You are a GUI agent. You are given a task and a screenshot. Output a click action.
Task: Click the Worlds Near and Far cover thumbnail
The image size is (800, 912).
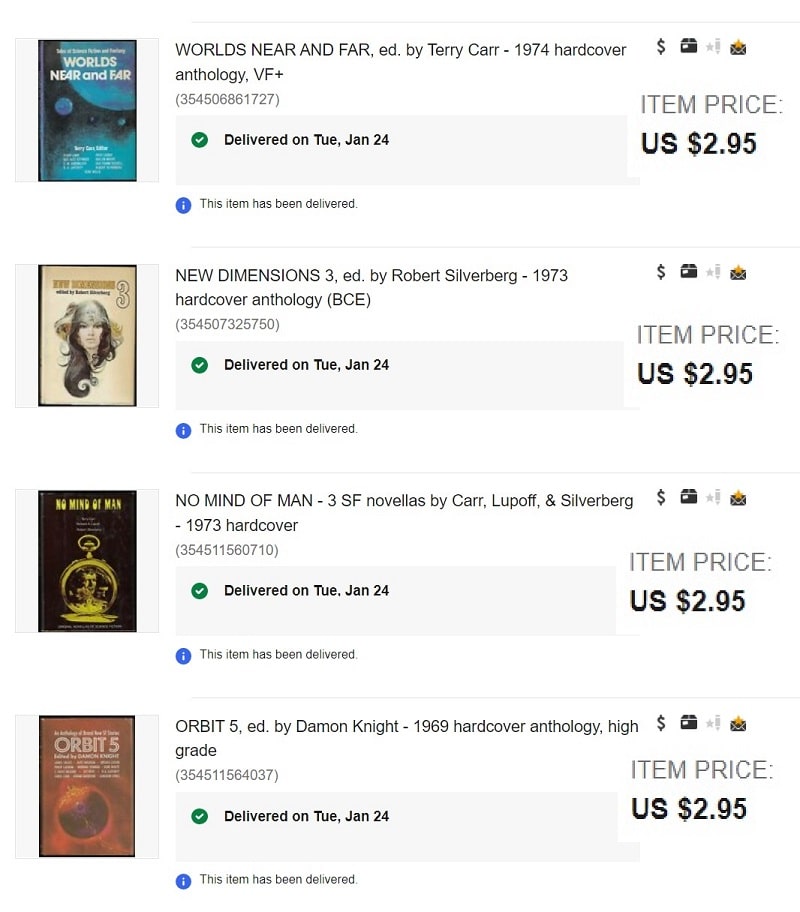pyautogui.click(x=87, y=111)
